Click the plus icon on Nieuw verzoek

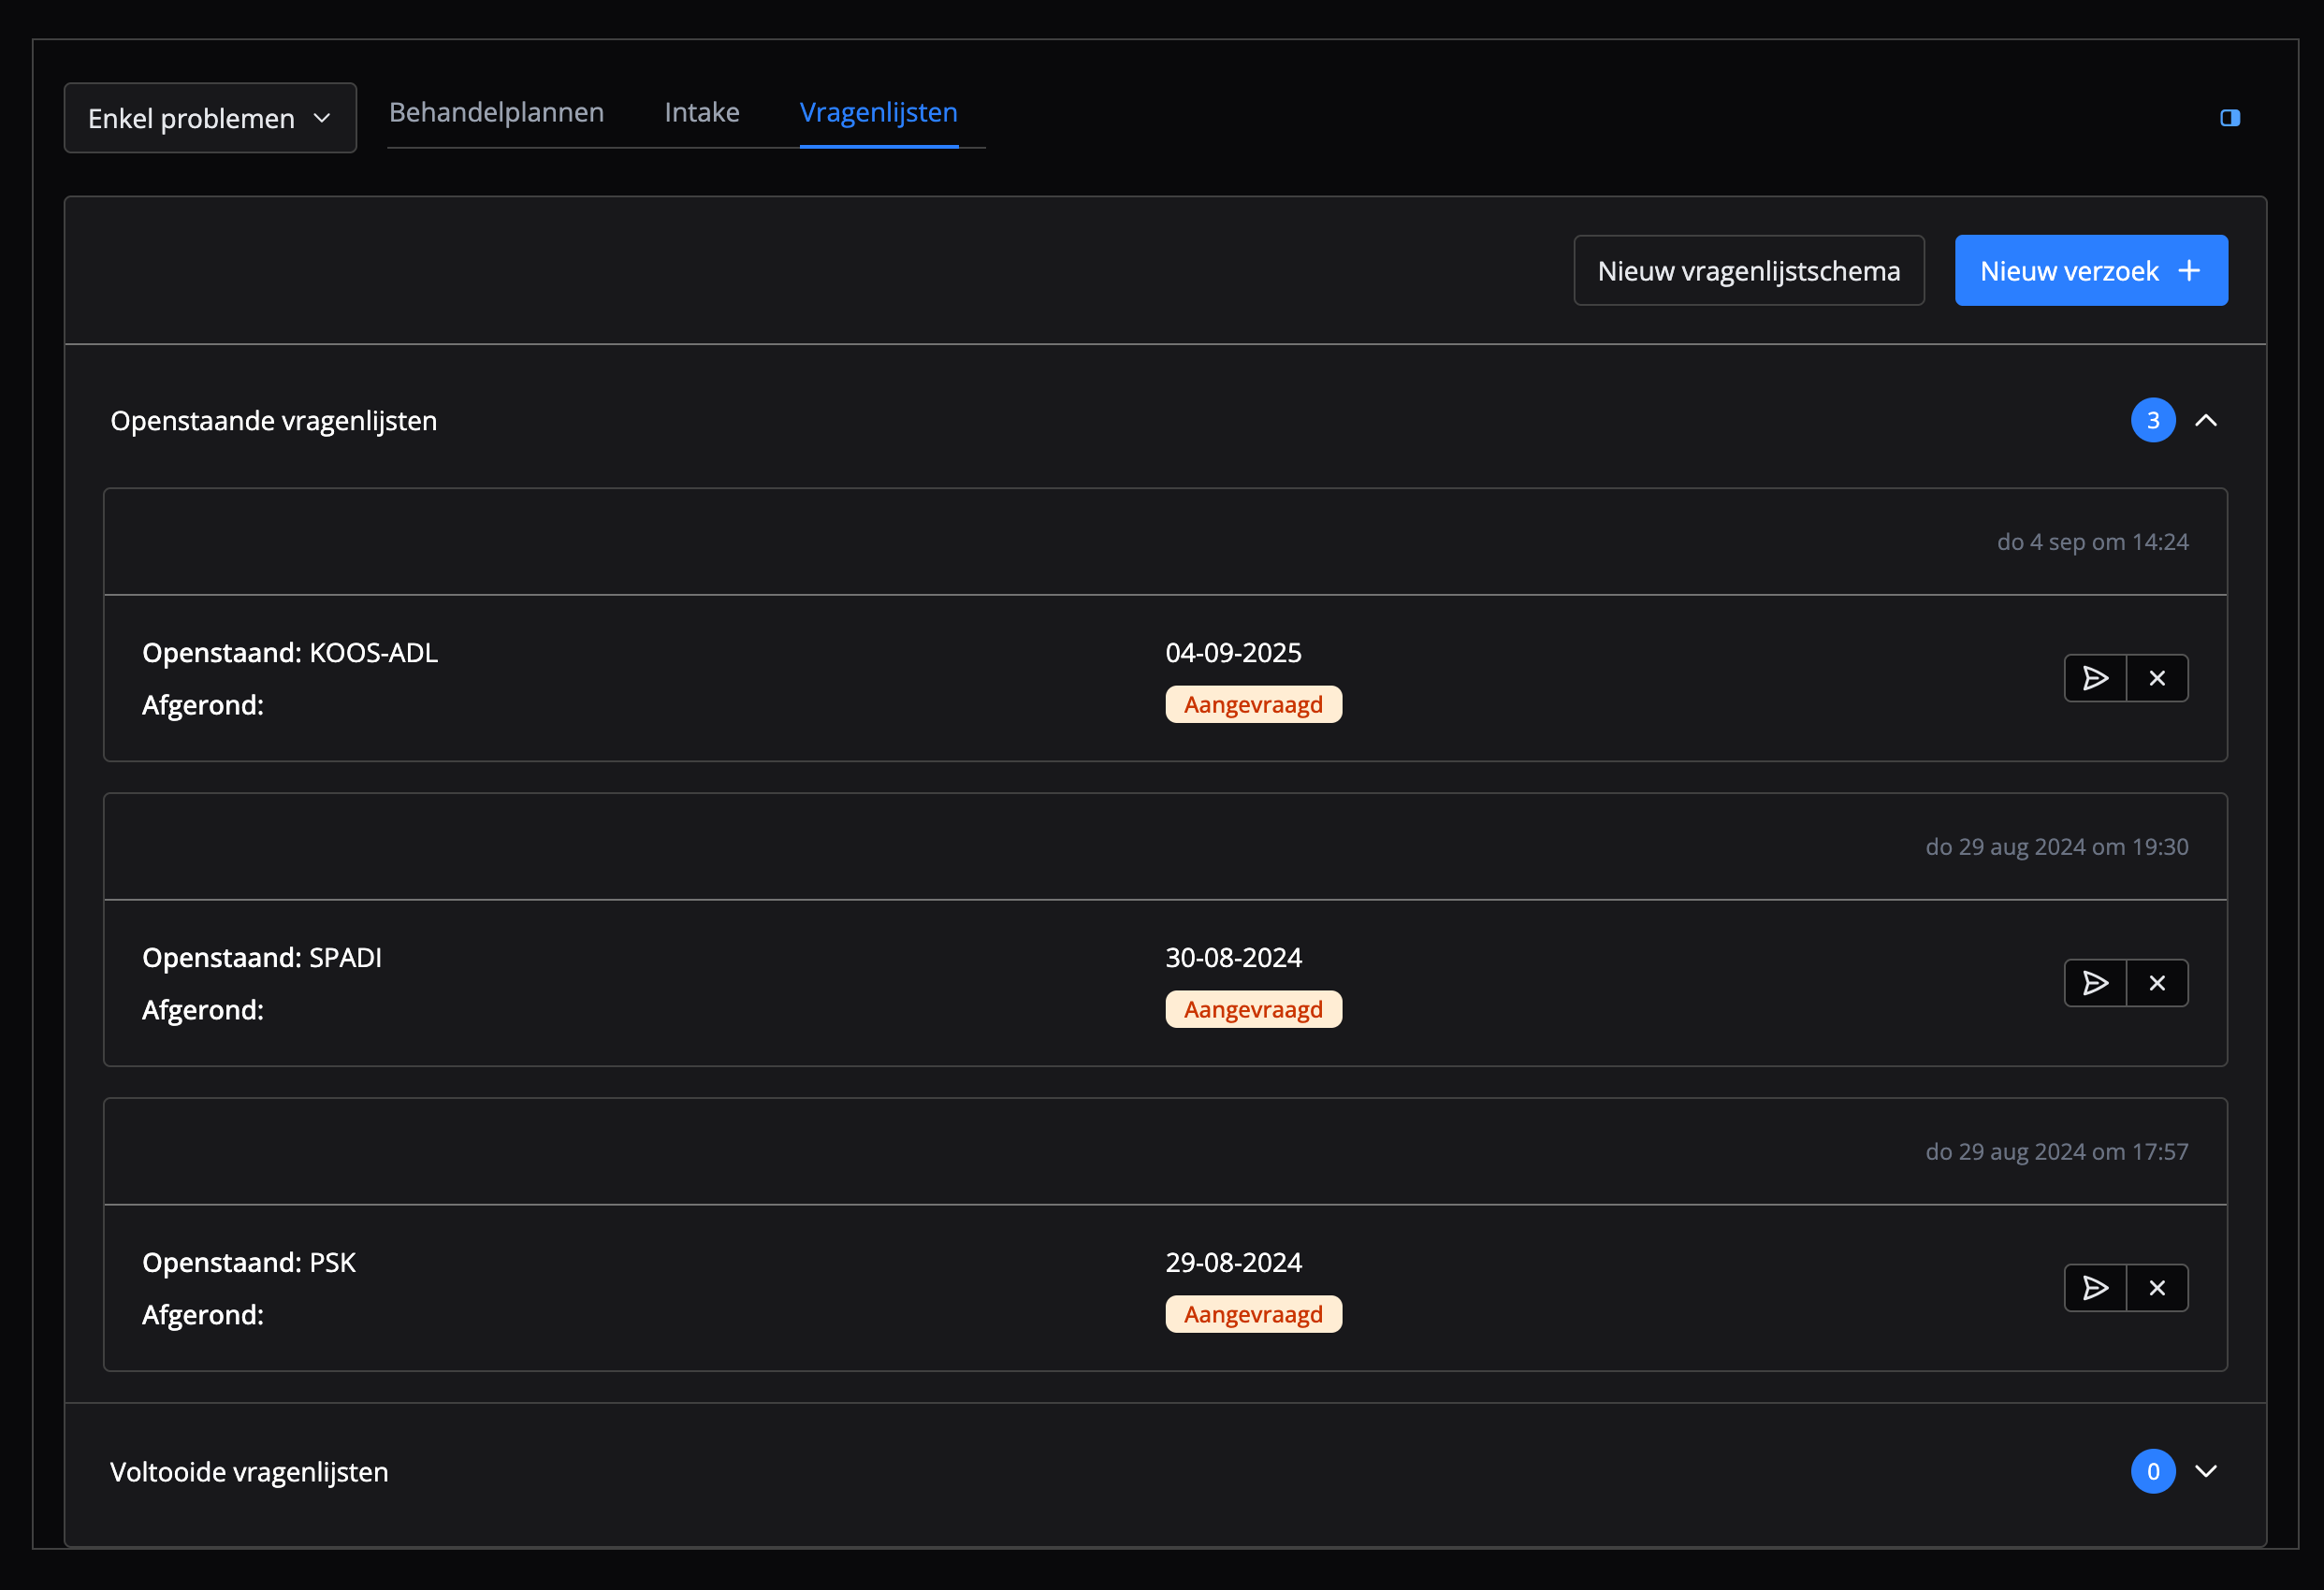[x=2189, y=271]
